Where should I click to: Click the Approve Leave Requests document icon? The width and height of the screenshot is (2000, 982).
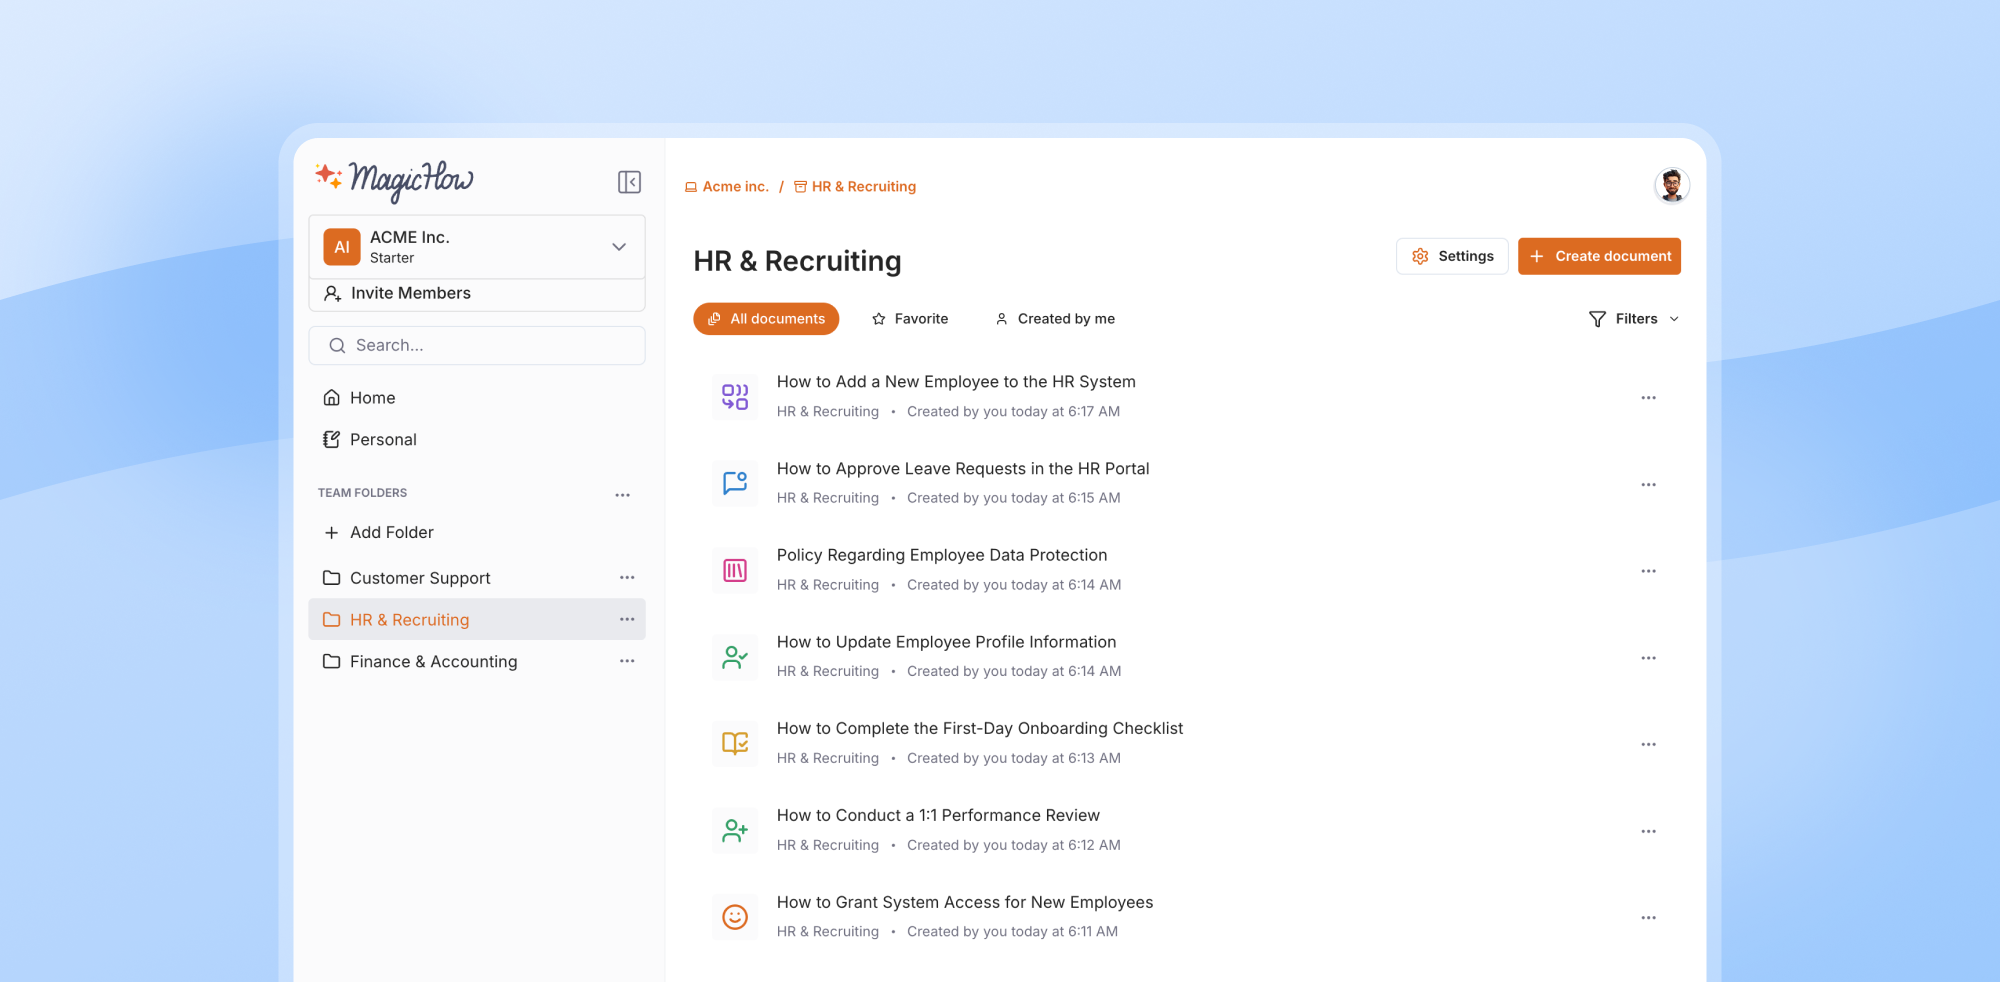click(735, 484)
